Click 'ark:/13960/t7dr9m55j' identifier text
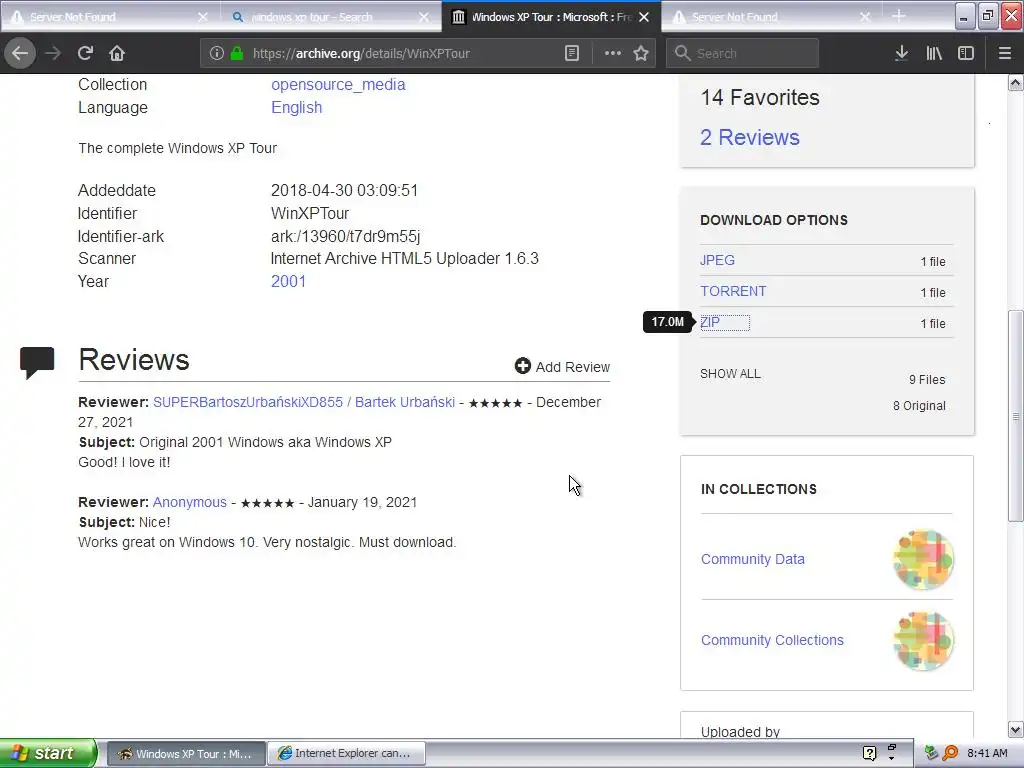The height and width of the screenshot is (768, 1024). click(x=345, y=236)
